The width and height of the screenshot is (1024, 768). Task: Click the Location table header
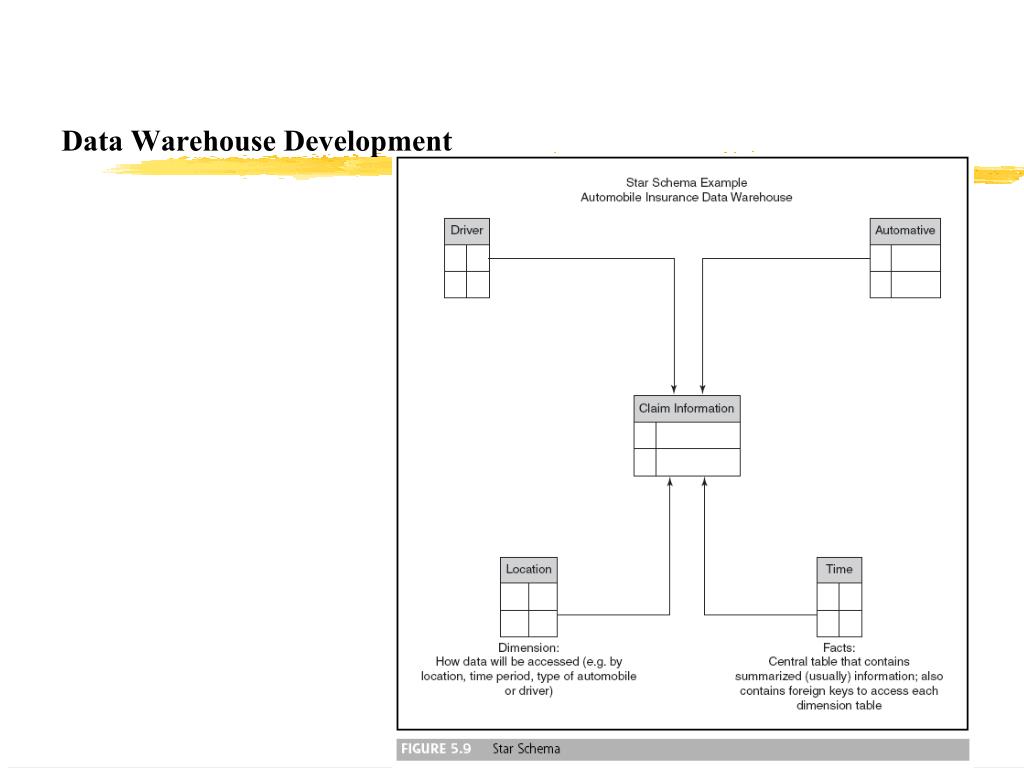point(529,569)
